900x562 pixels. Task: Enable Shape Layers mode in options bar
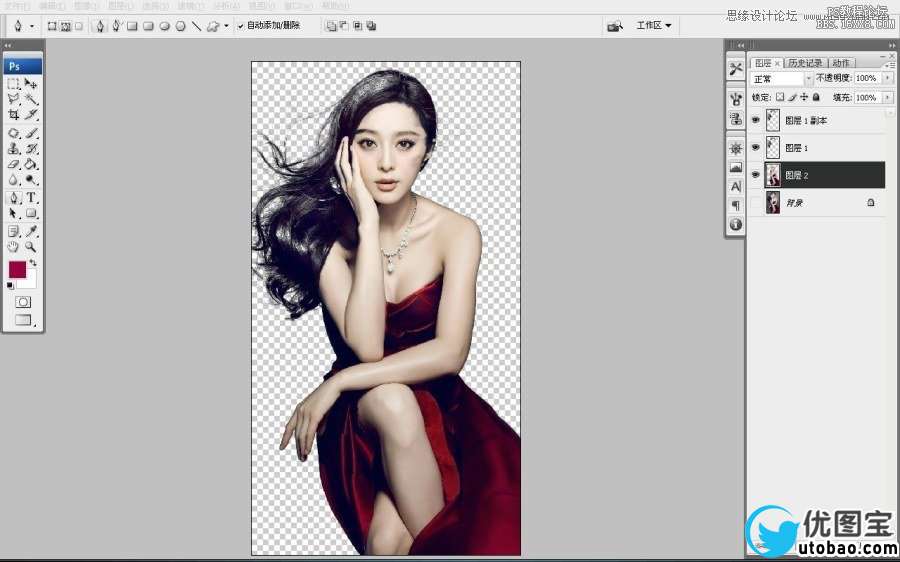(x=52, y=26)
